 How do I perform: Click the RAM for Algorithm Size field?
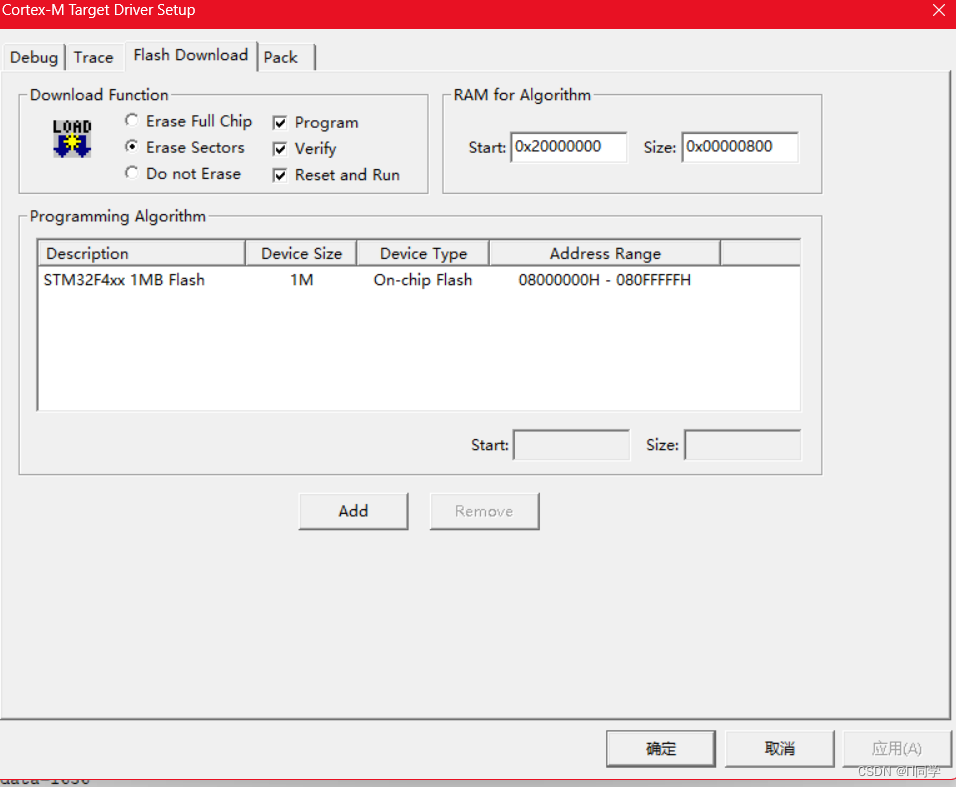click(x=740, y=147)
